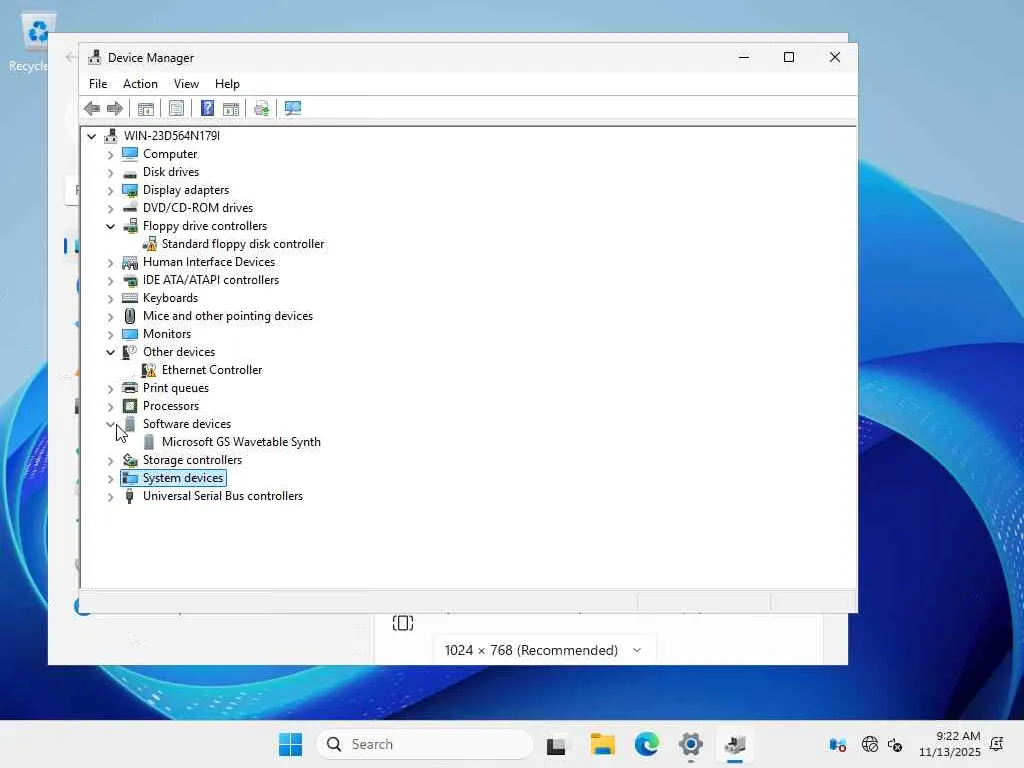
Task: Open the File menu
Action: 98,84
